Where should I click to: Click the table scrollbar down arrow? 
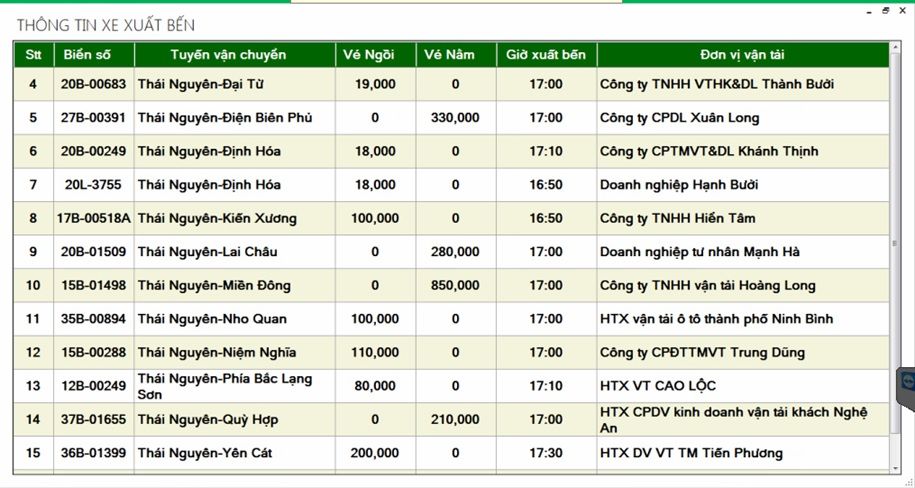(x=896, y=468)
